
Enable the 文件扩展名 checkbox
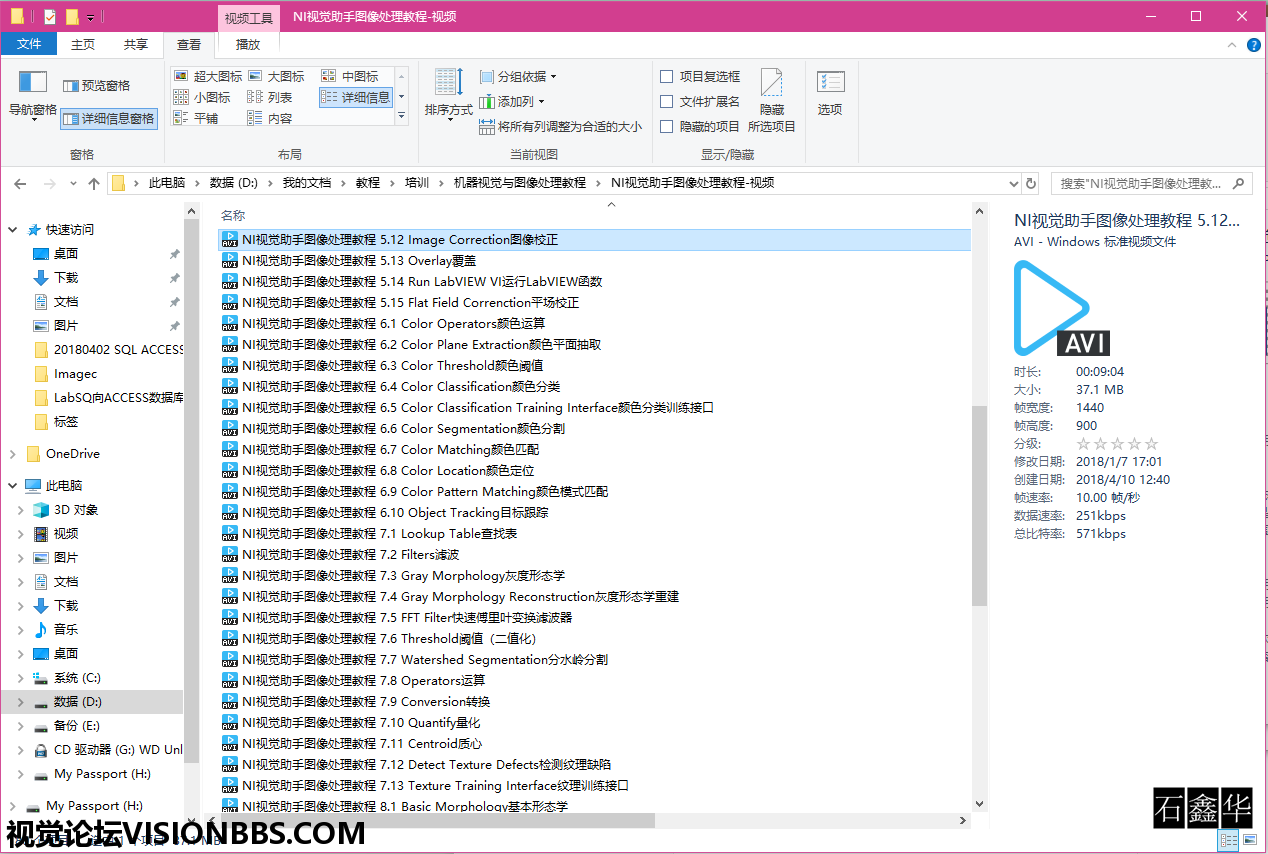(667, 101)
